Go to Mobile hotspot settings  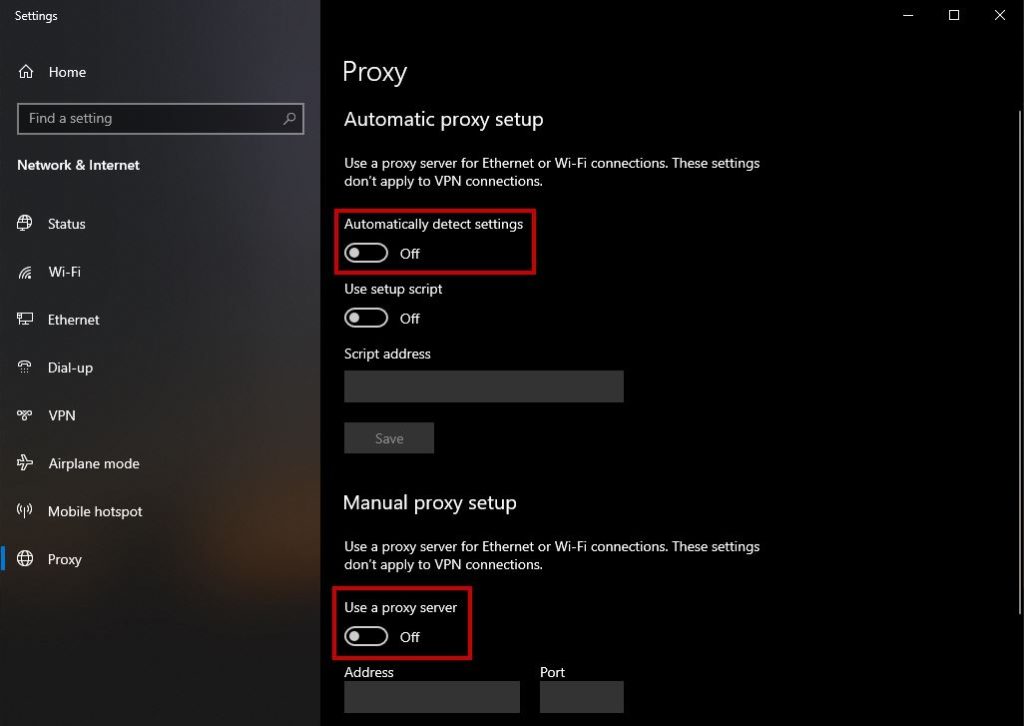[95, 511]
